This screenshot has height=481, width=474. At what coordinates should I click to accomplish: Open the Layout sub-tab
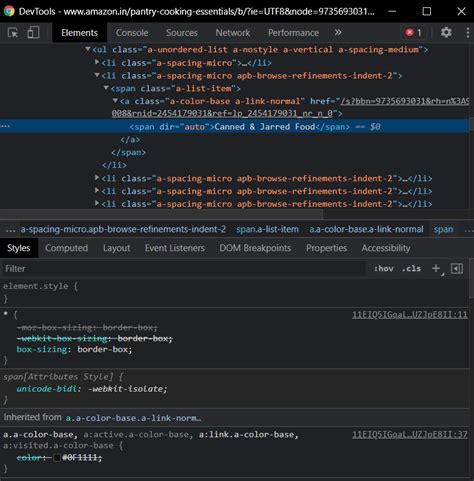tap(116, 248)
